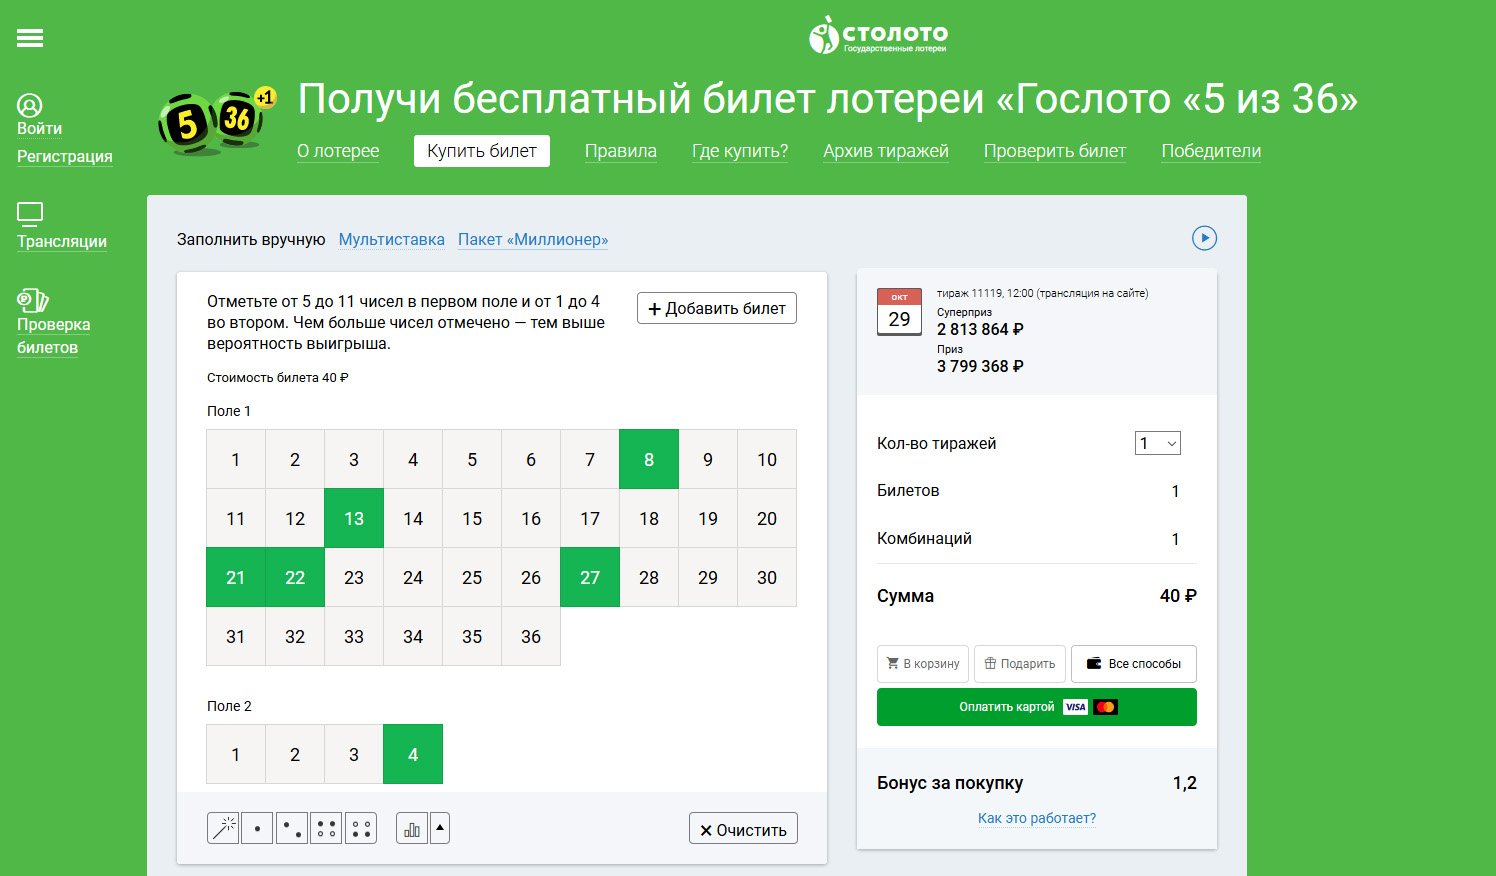Click the Stoloto logo
Image resolution: width=1496 pixels, height=876 pixels.
click(878, 35)
